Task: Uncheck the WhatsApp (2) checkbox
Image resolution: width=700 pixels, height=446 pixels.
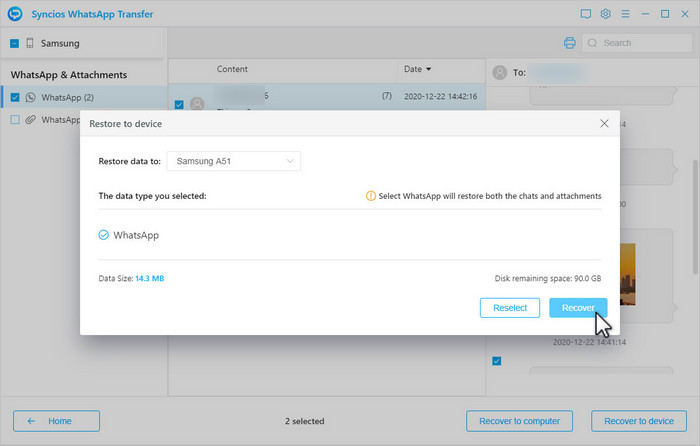Action: coord(15,97)
